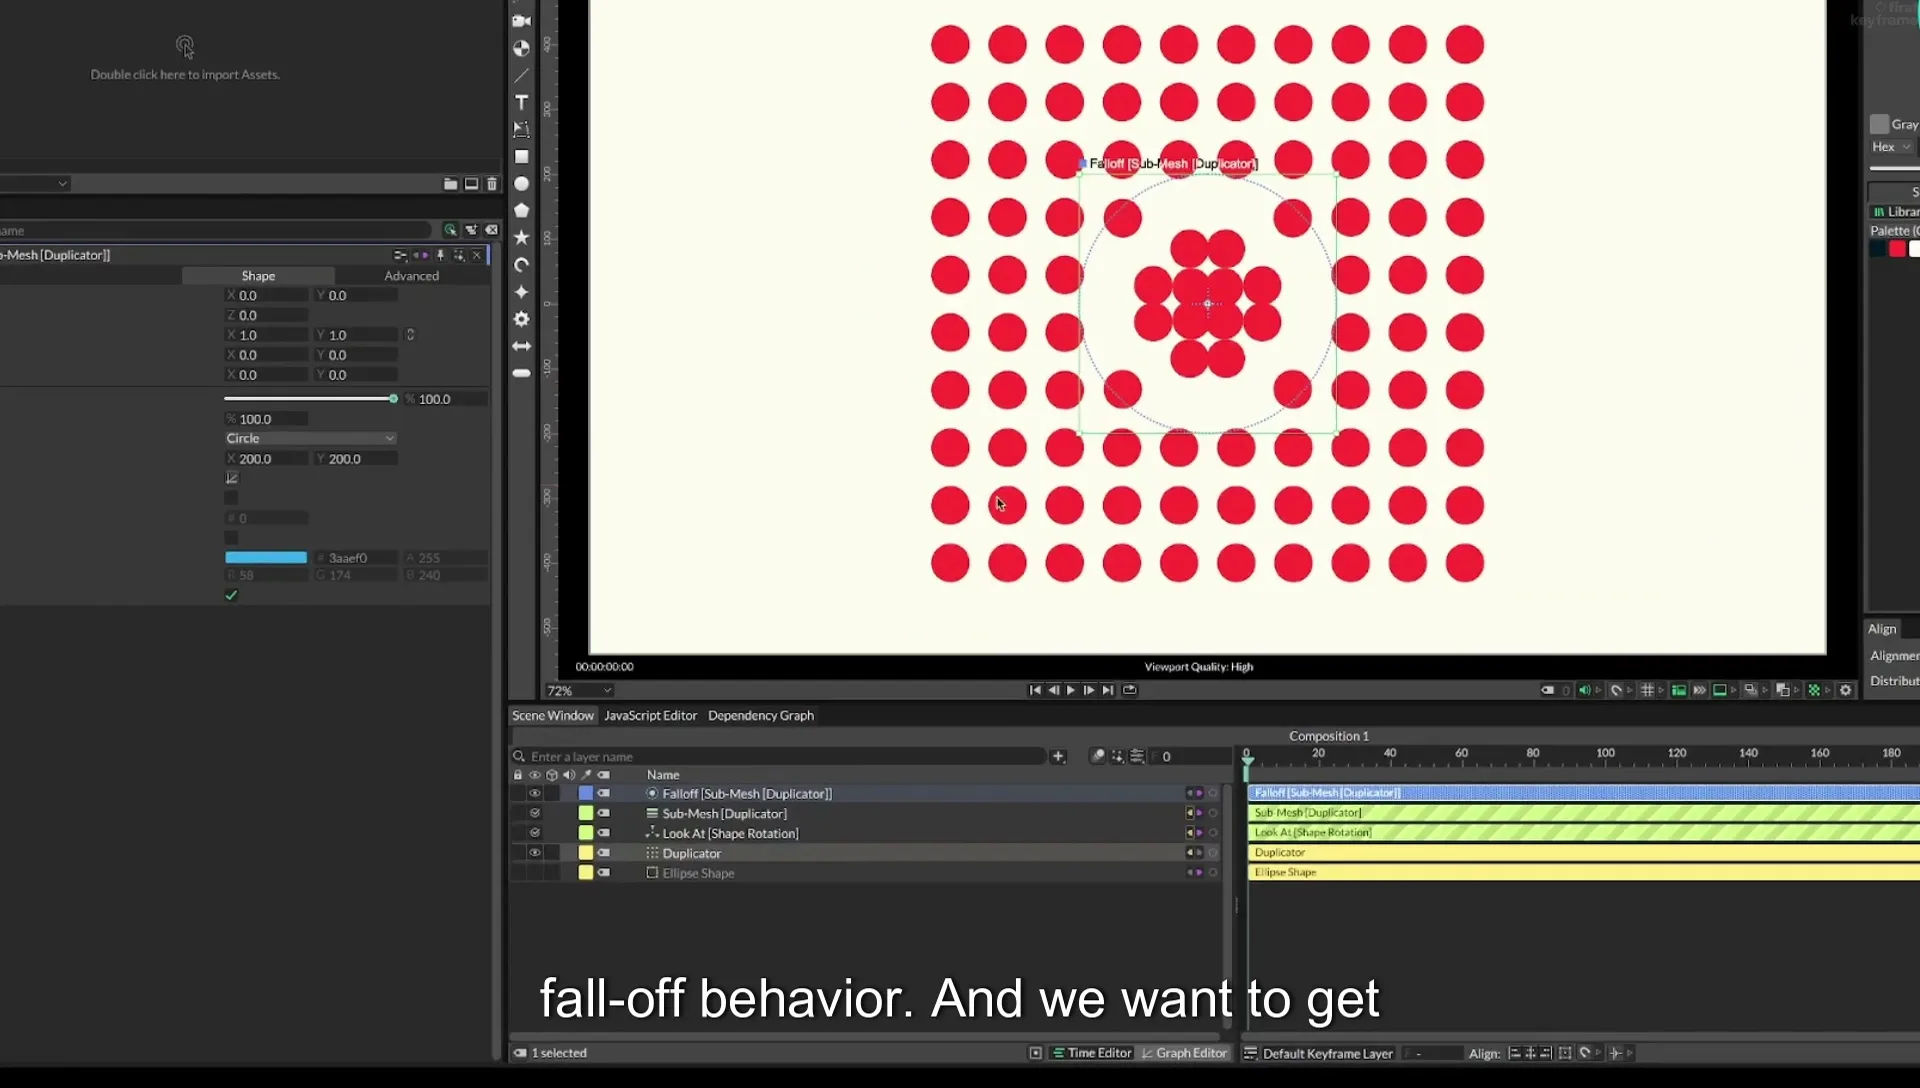This screenshot has width=1920, height=1088.
Task: Switch to the Dependency Graph tab
Action: [761, 716]
